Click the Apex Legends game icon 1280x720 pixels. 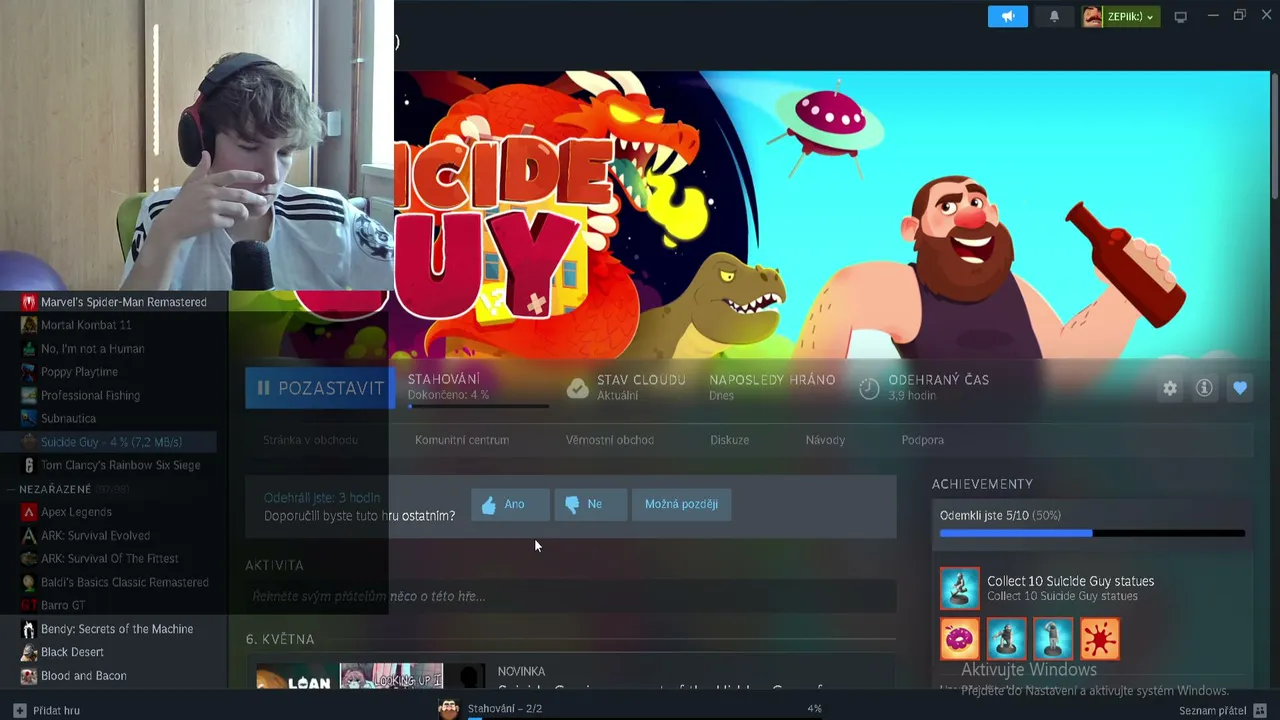pos(29,512)
